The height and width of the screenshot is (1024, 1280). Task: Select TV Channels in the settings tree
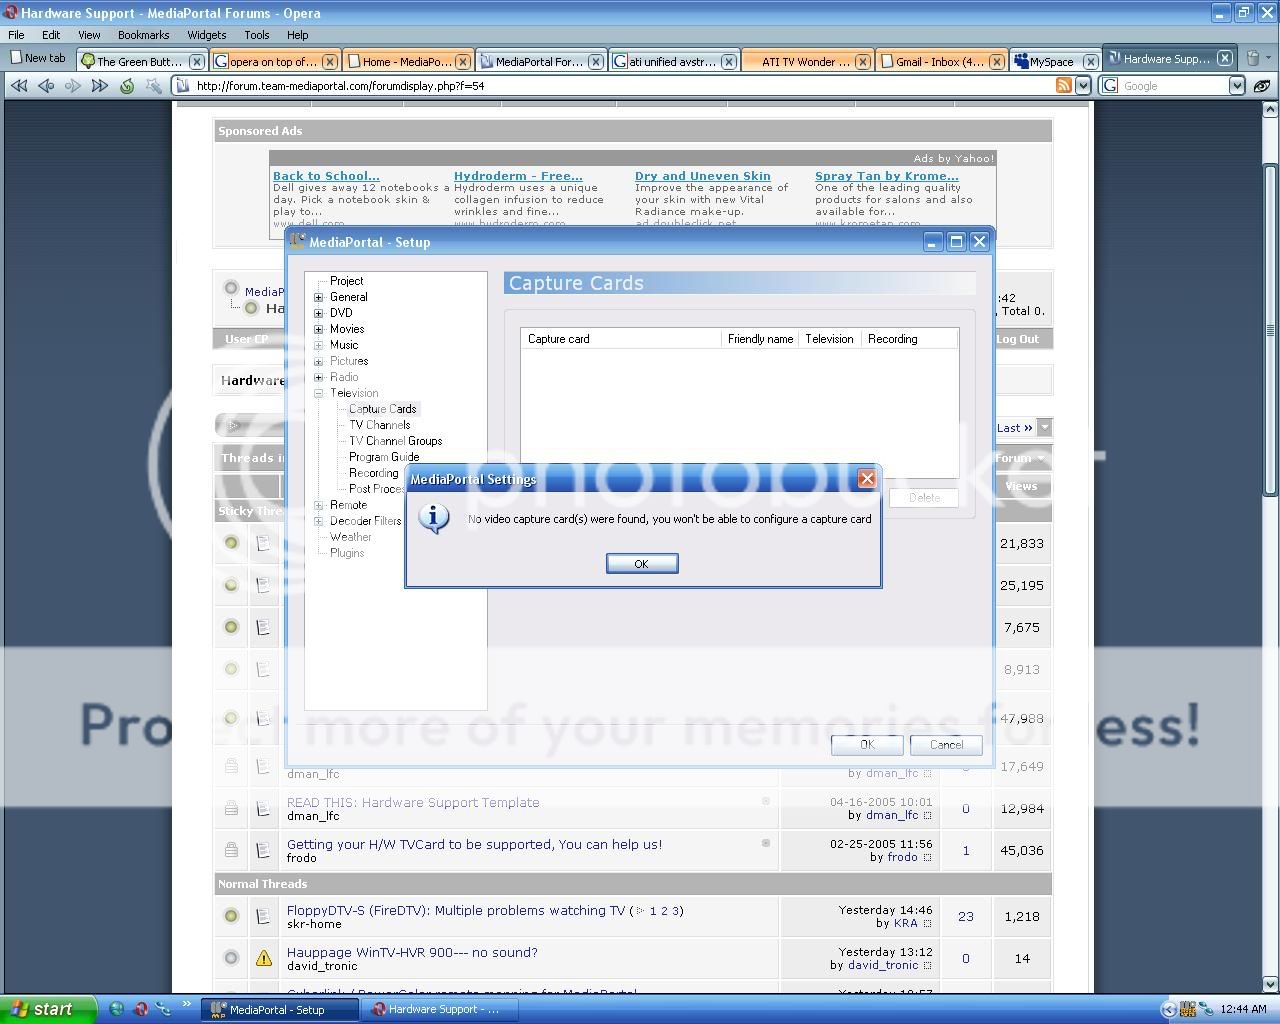379,425
